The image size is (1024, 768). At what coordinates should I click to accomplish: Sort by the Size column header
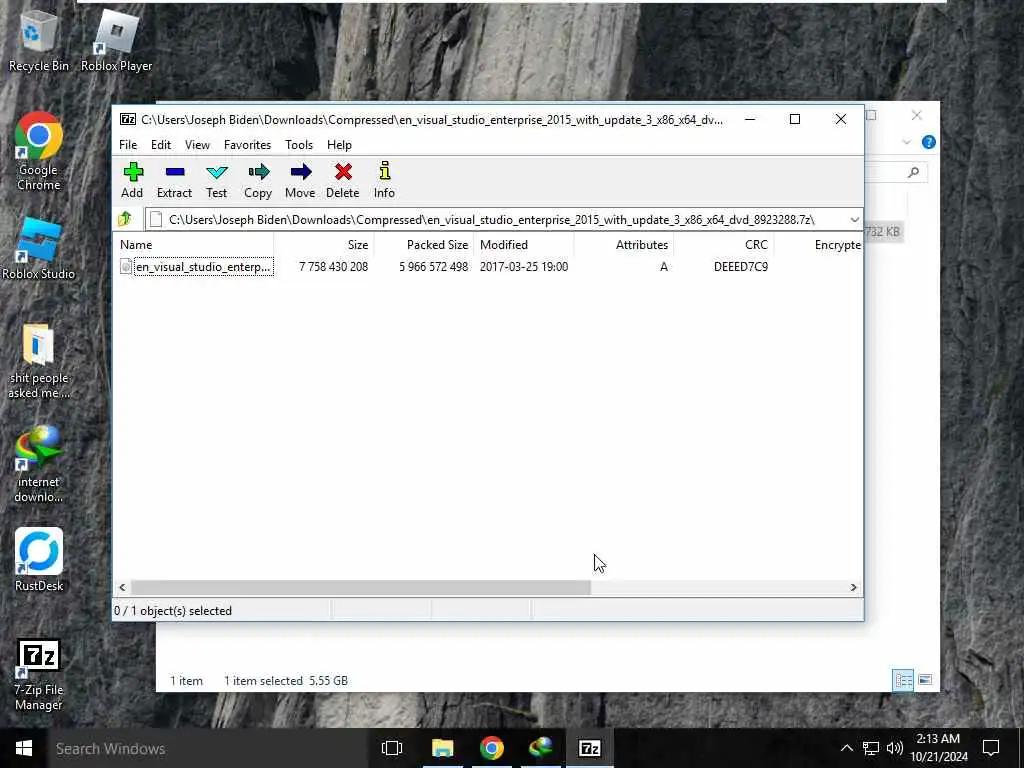click(324, 245)
